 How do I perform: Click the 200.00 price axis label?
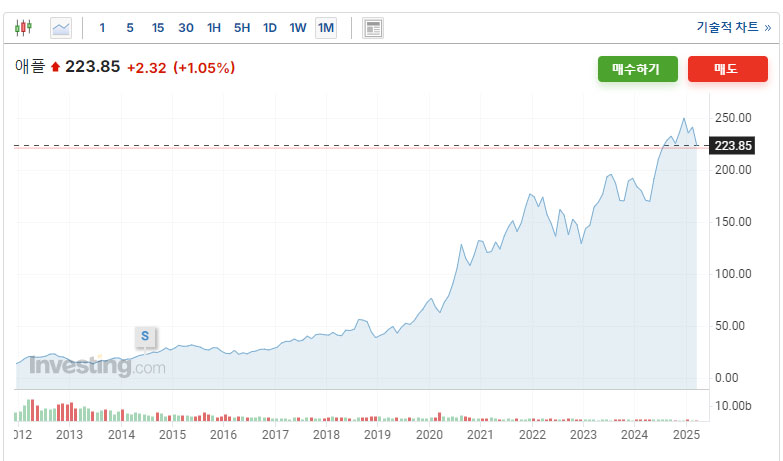click(733, 170)
